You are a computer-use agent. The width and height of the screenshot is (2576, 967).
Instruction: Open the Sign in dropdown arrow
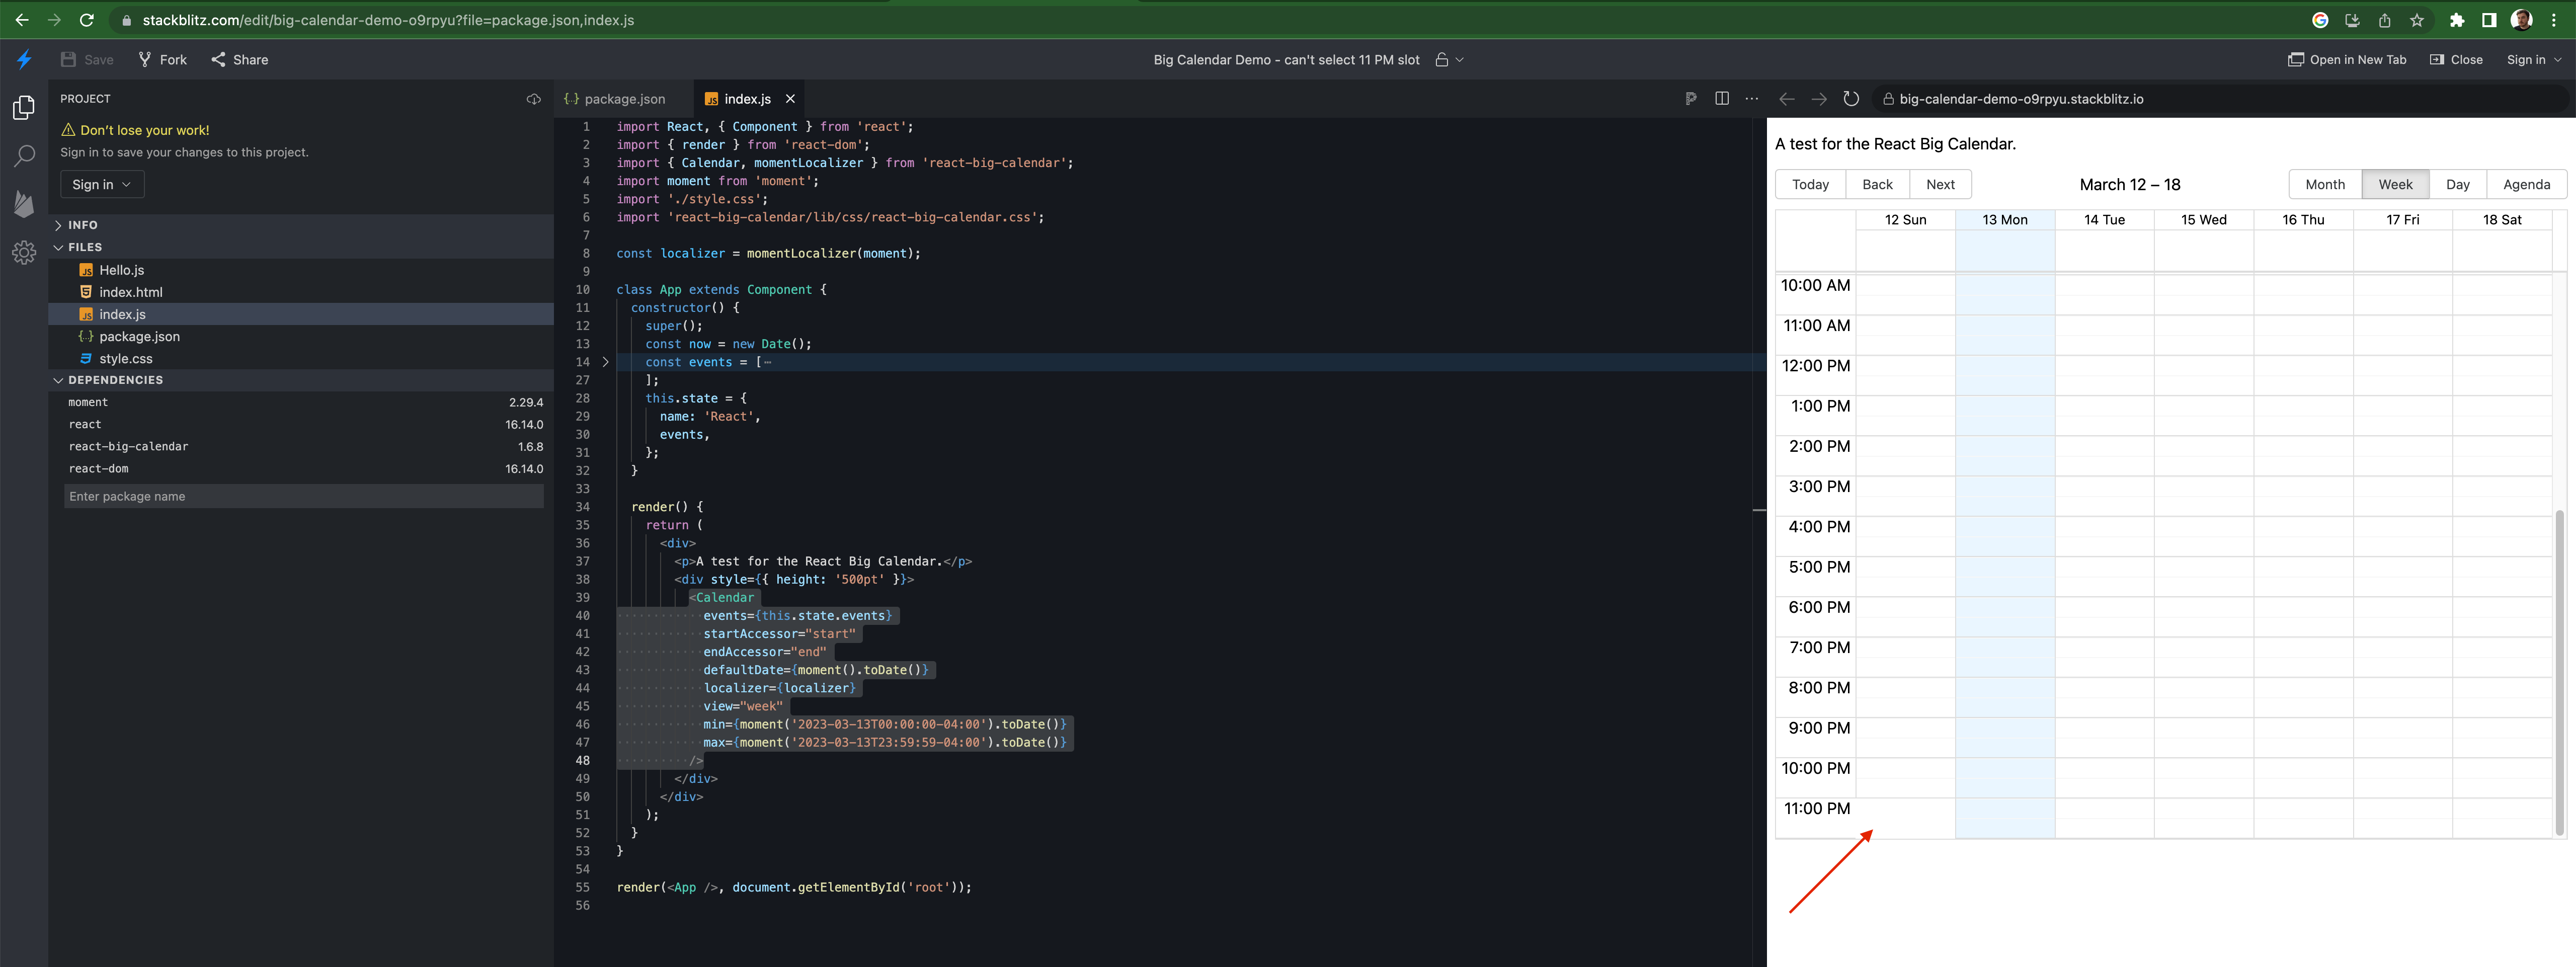pyautogui.click(x=127, y=184)
